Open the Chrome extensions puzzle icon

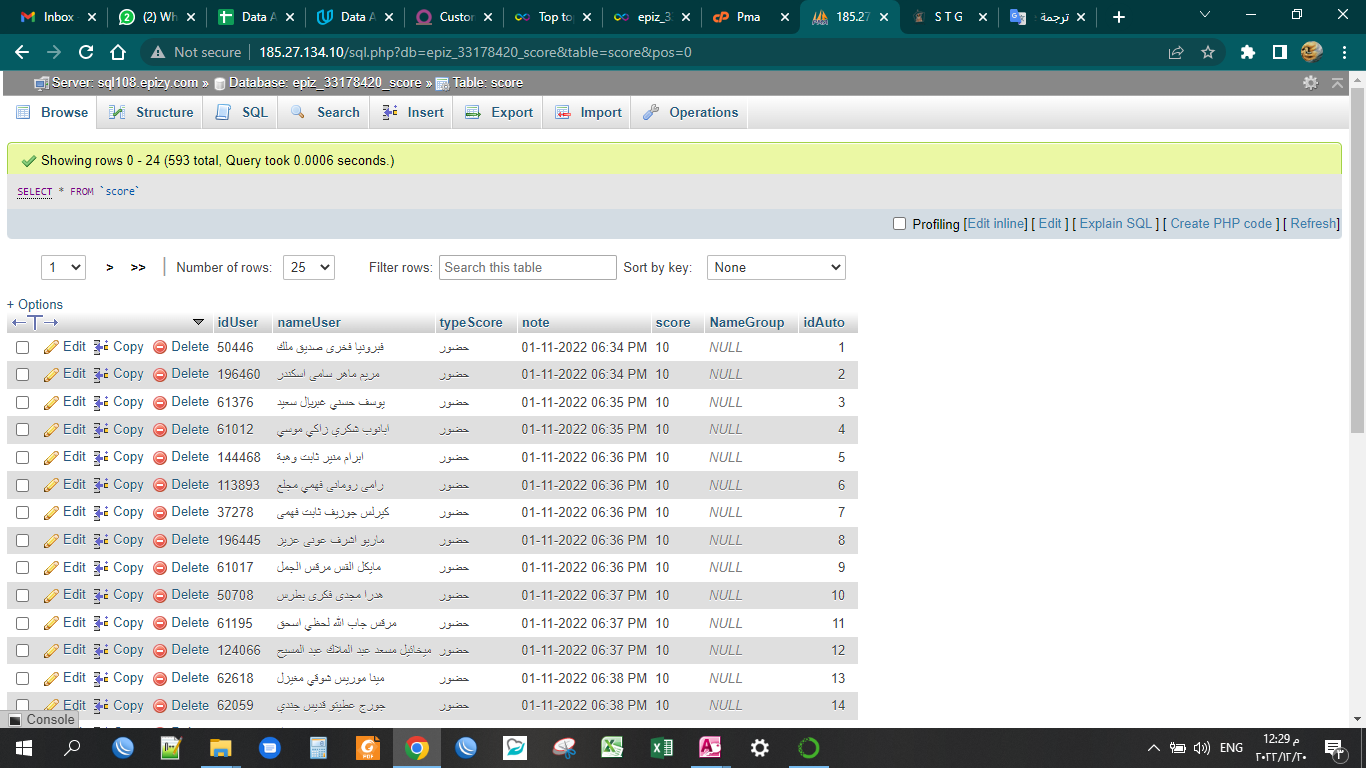point(1247,52)
